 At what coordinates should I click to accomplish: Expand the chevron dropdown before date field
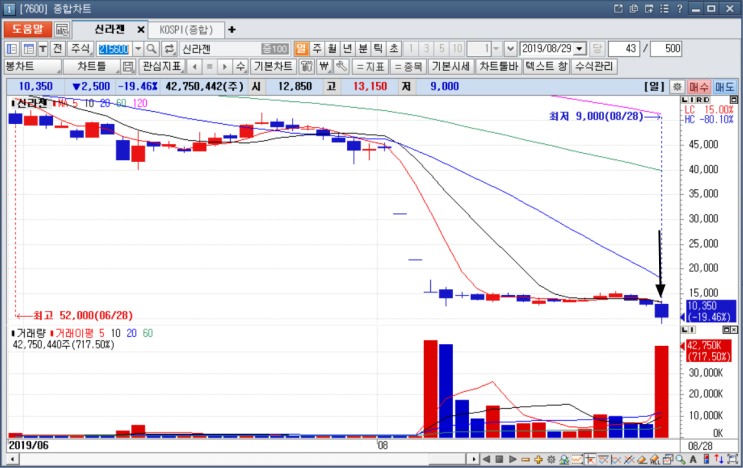(x=510, y=49)
